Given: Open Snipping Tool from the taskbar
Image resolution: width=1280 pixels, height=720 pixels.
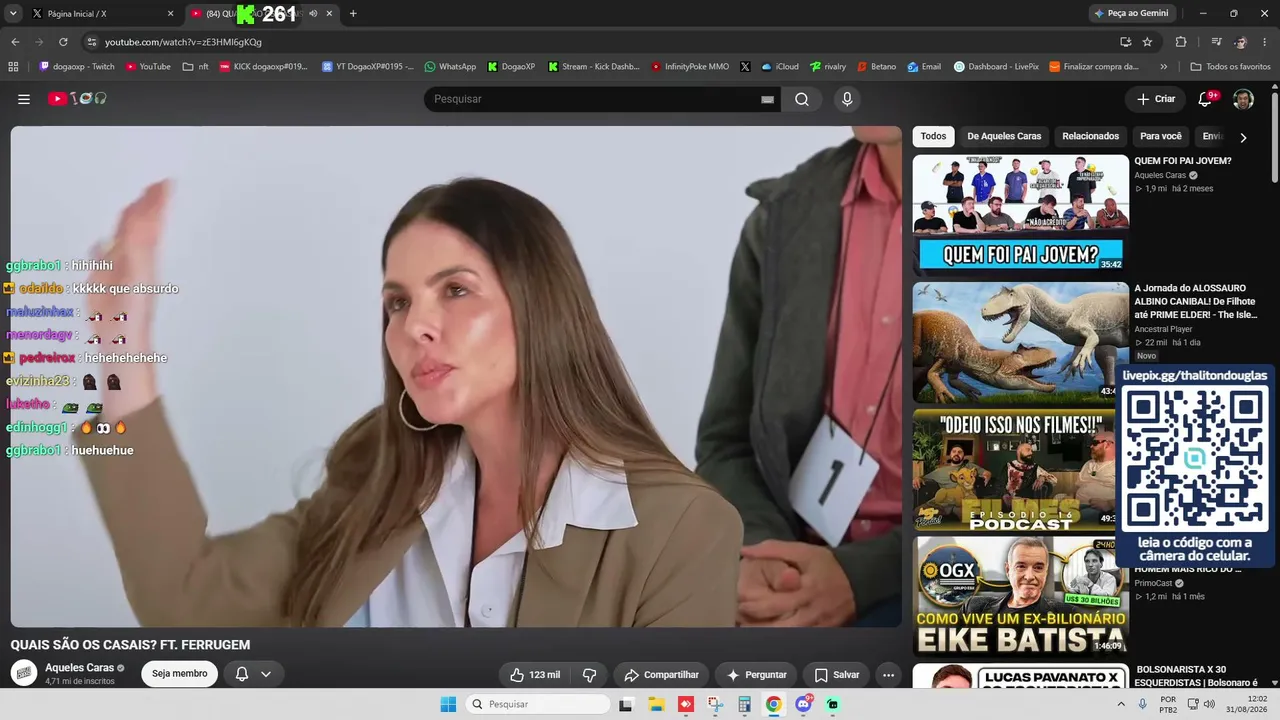Looking at the screenshot, I should pyautogui.click(x=715, y=704).
